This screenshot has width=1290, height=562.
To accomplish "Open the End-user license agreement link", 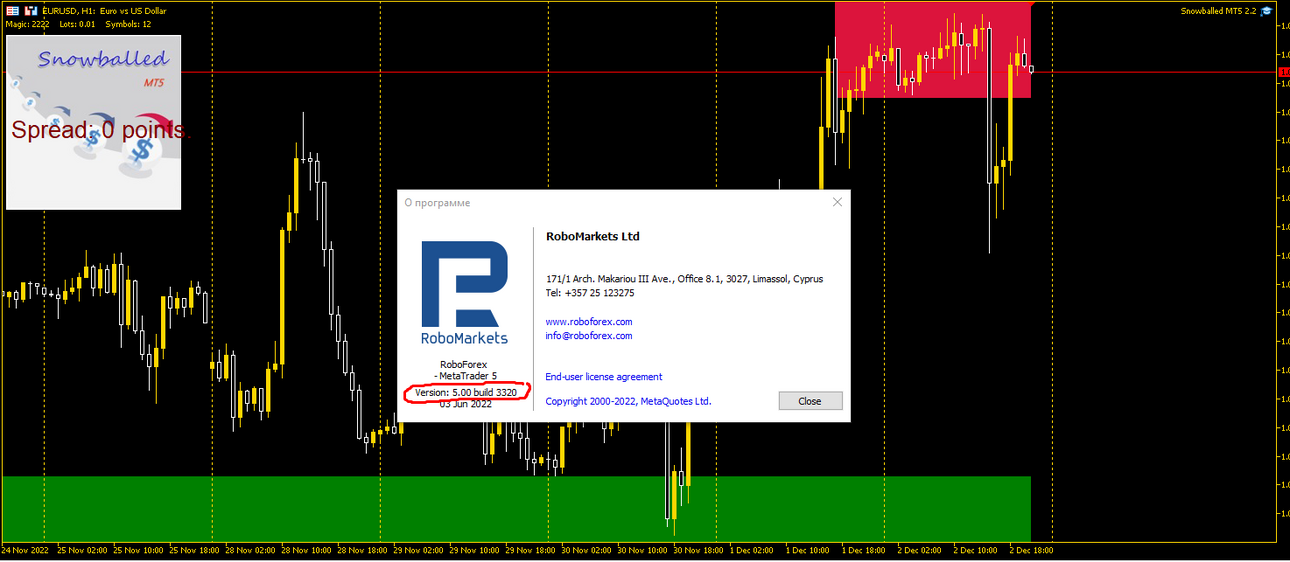I will [604, 377].
